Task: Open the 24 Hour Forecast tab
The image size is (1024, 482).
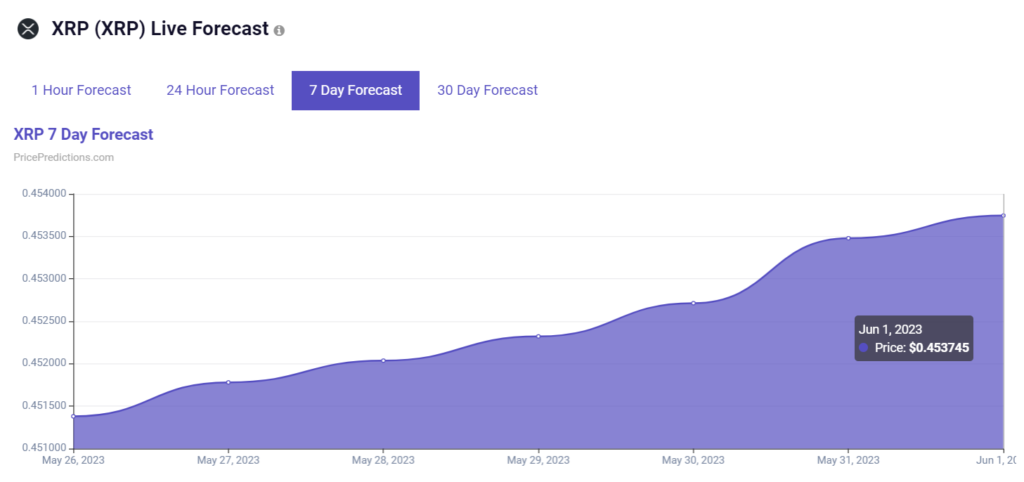Action: (x=220, y=90)
